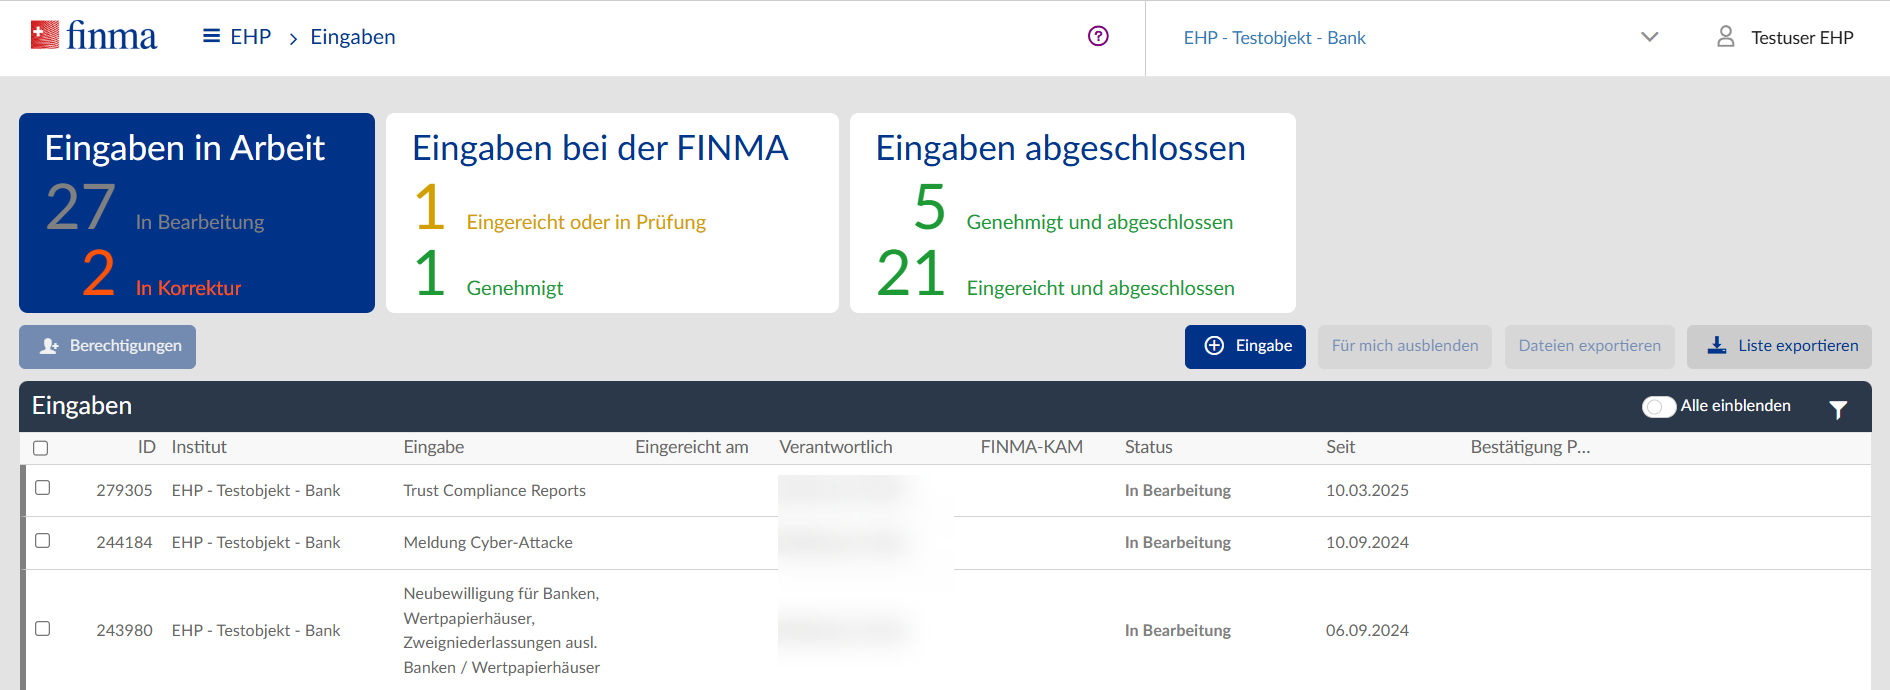This screenshot has width=1890, height=690.
Task: Open the Trust Compliance Reports row
Action: (x=494, y=490)
